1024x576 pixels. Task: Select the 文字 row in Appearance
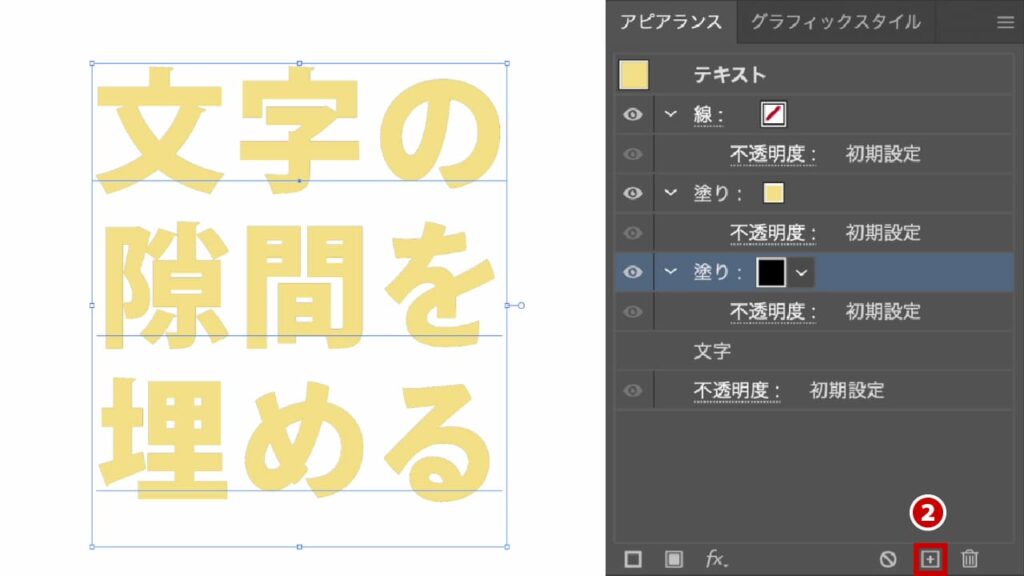pos(814,351)
